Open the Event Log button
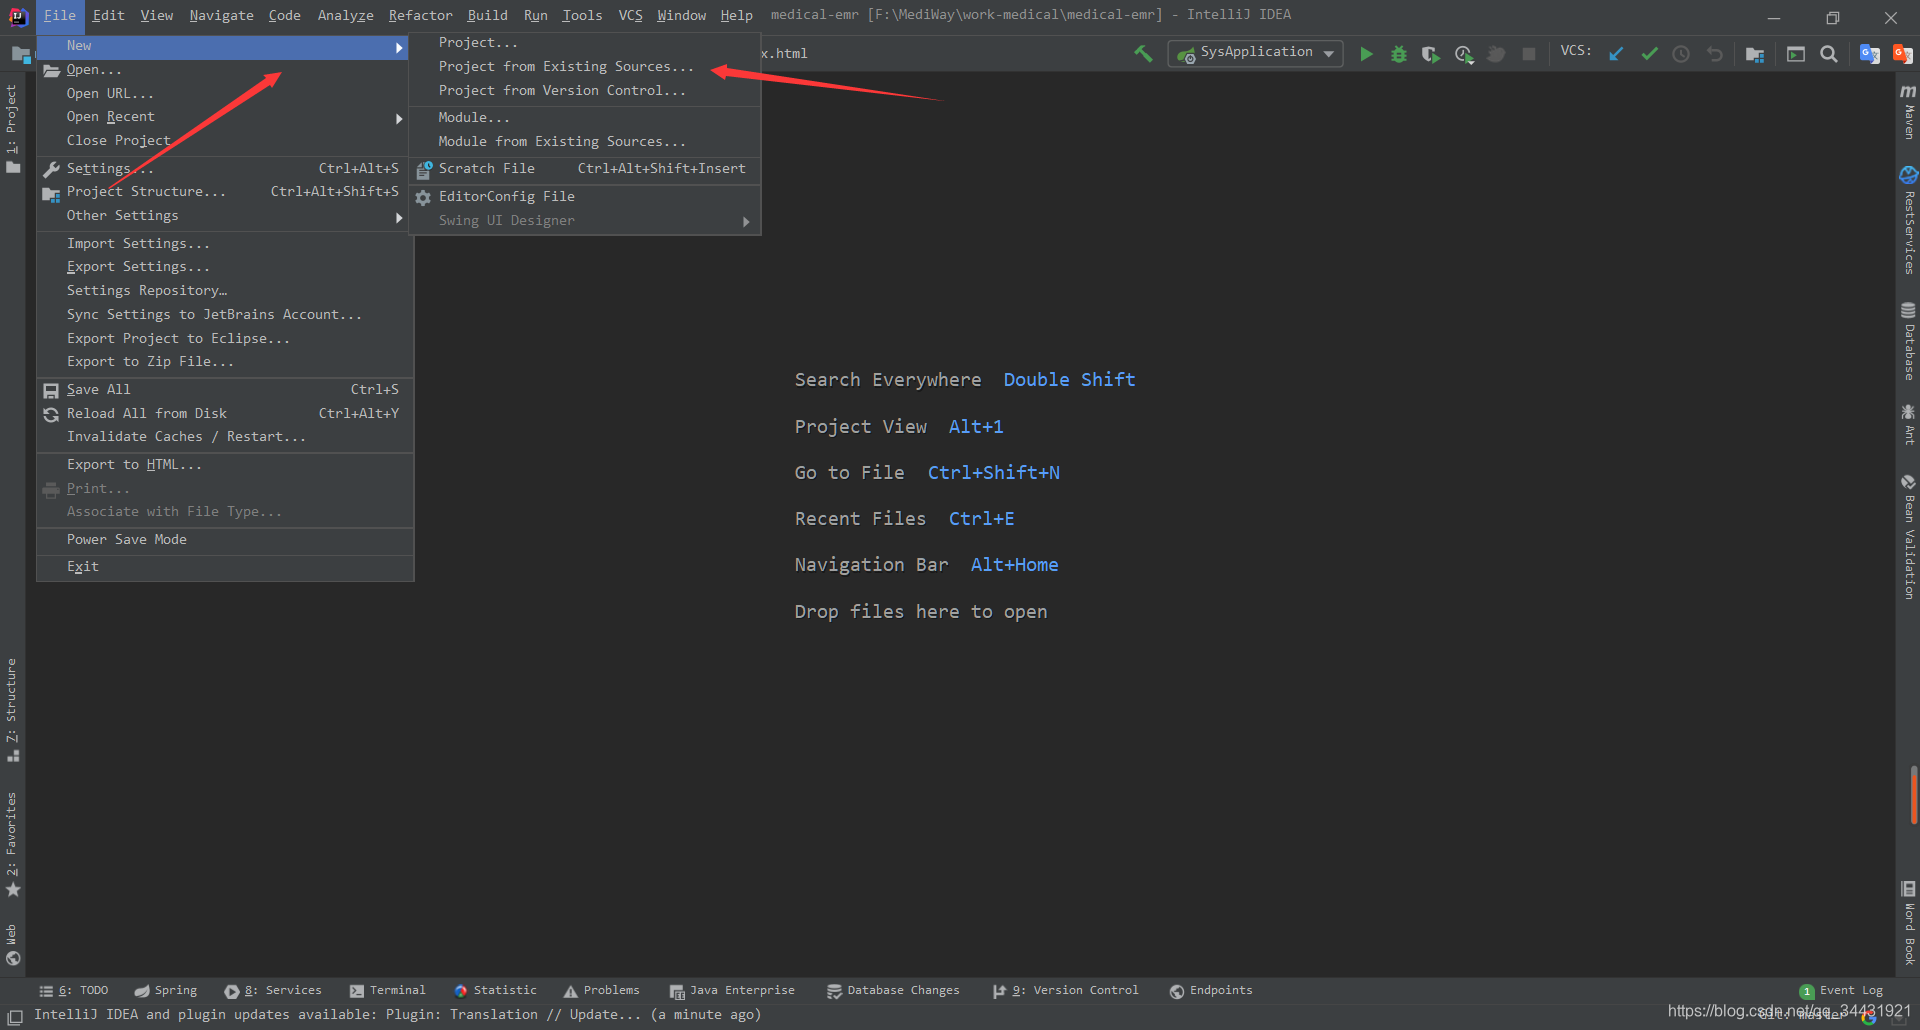This screenshot has width=1920, height=1030. (1841, 991)
